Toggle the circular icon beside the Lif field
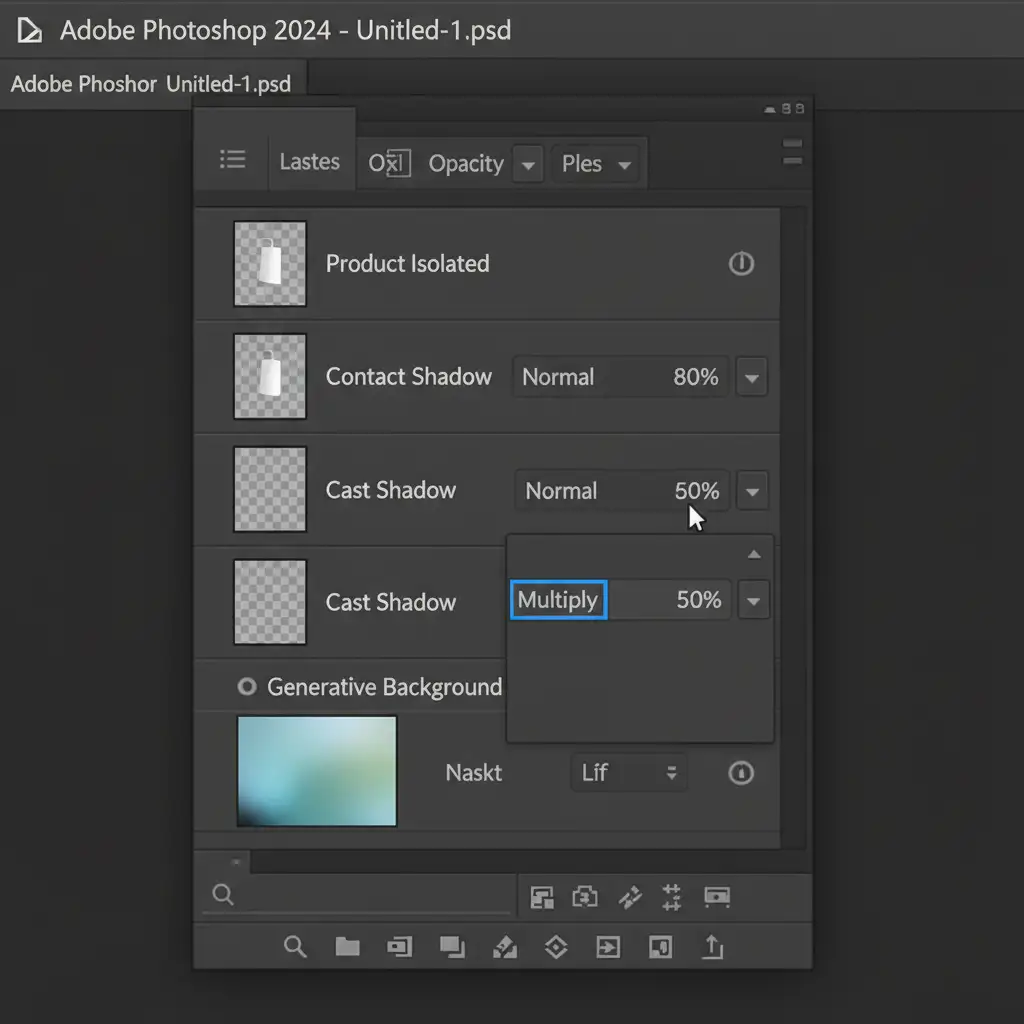The height and width of the screenshot is (1024, 1024). tap(741, 773)
